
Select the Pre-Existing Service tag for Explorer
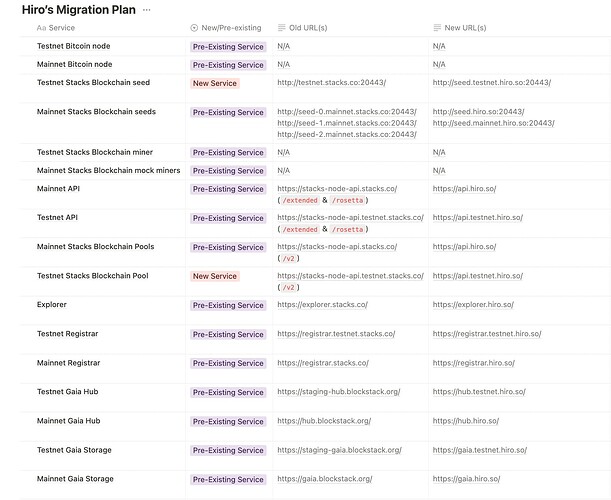pos(228,305)
